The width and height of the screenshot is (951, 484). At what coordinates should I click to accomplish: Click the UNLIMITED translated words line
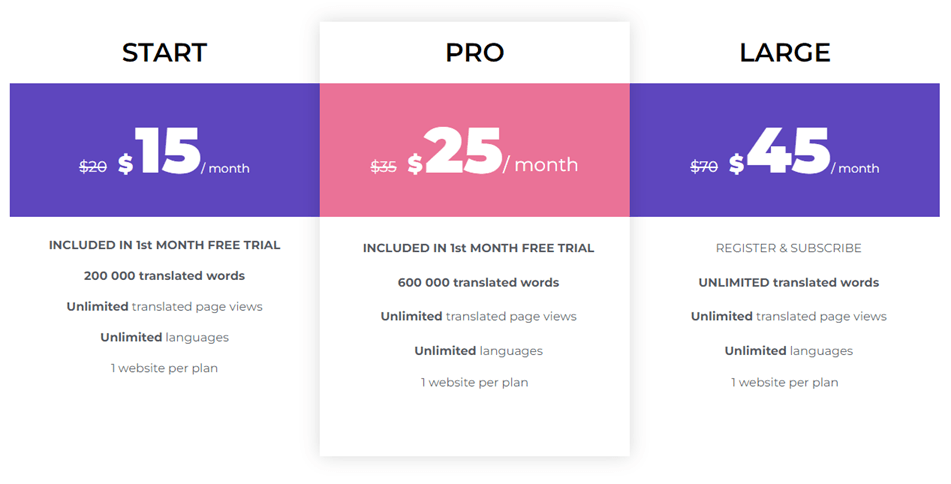[788, 283]
